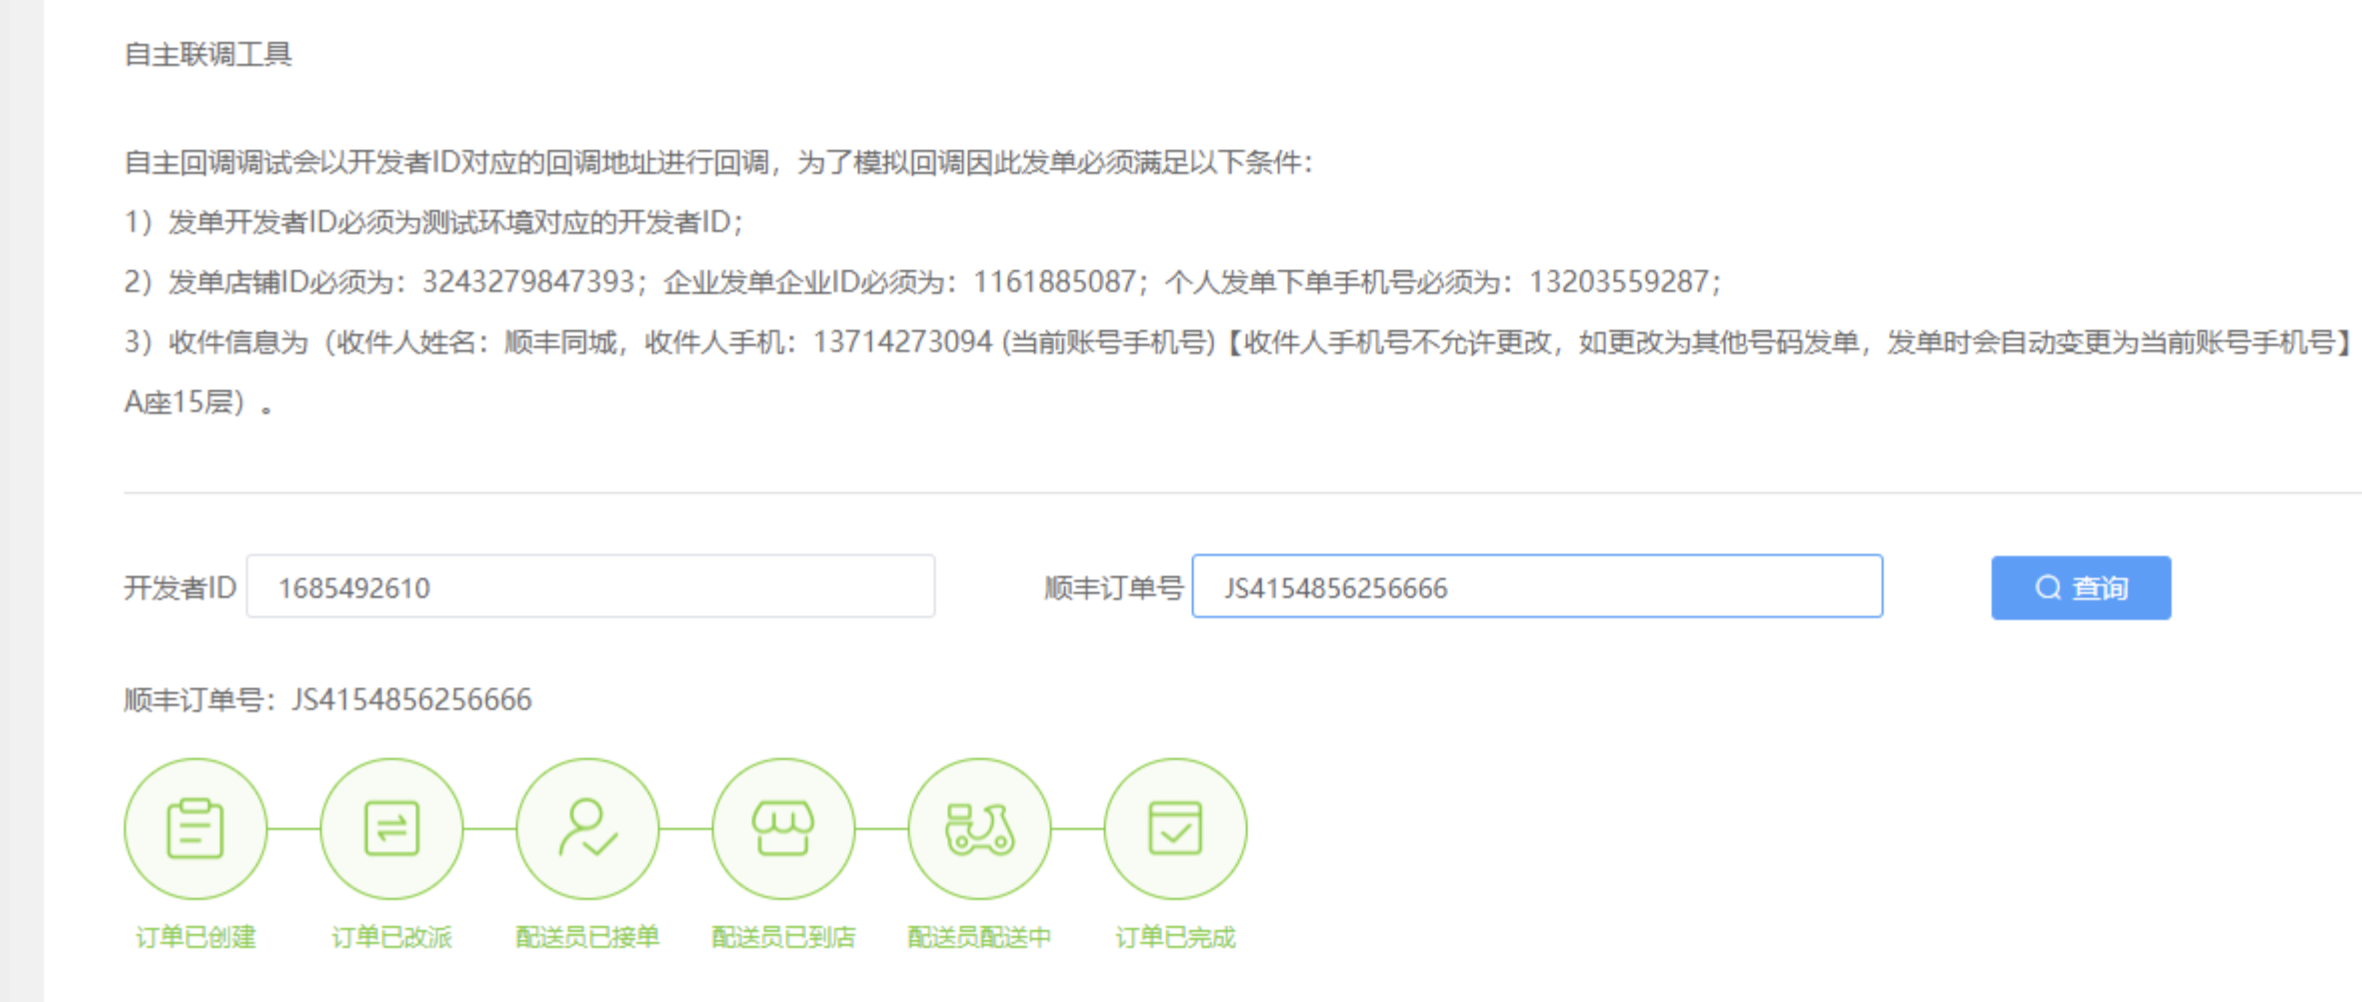Click the 订单已改派 transfer icon
2362x1002 pixels.
coord(391,829)
